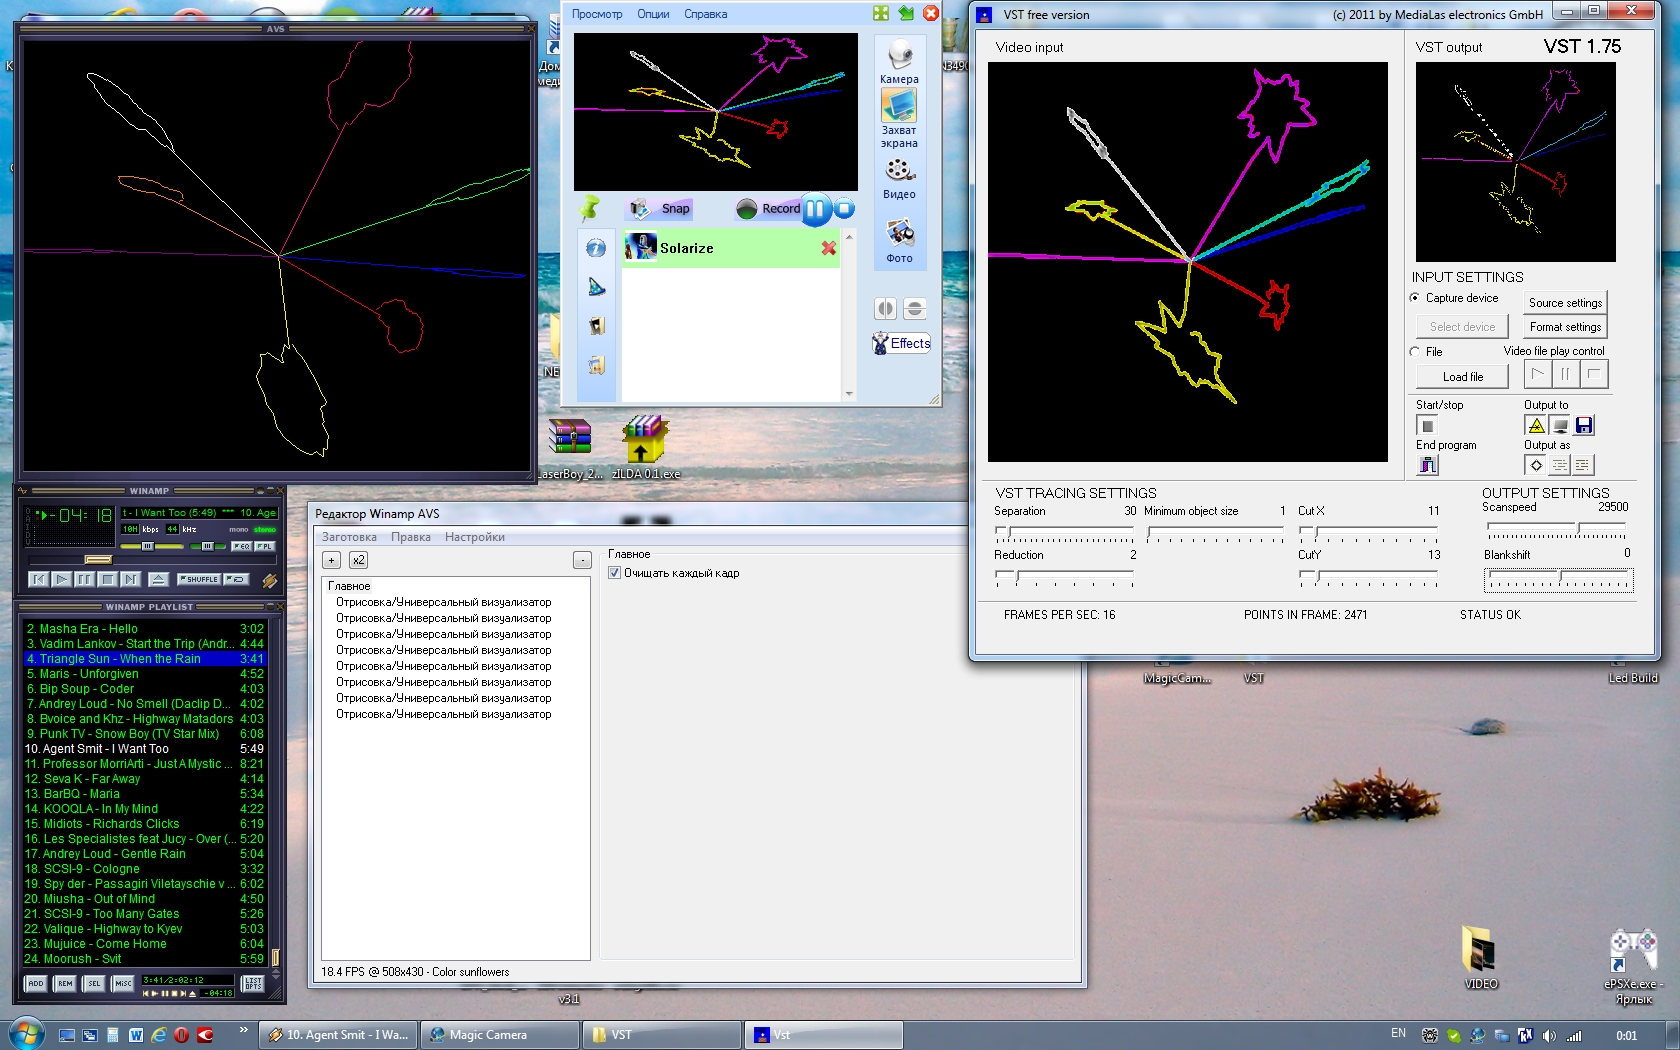The image size is (1680, 1050).
Task: Open Камера webcam source in Magic Camera
Action: (899, 60)
